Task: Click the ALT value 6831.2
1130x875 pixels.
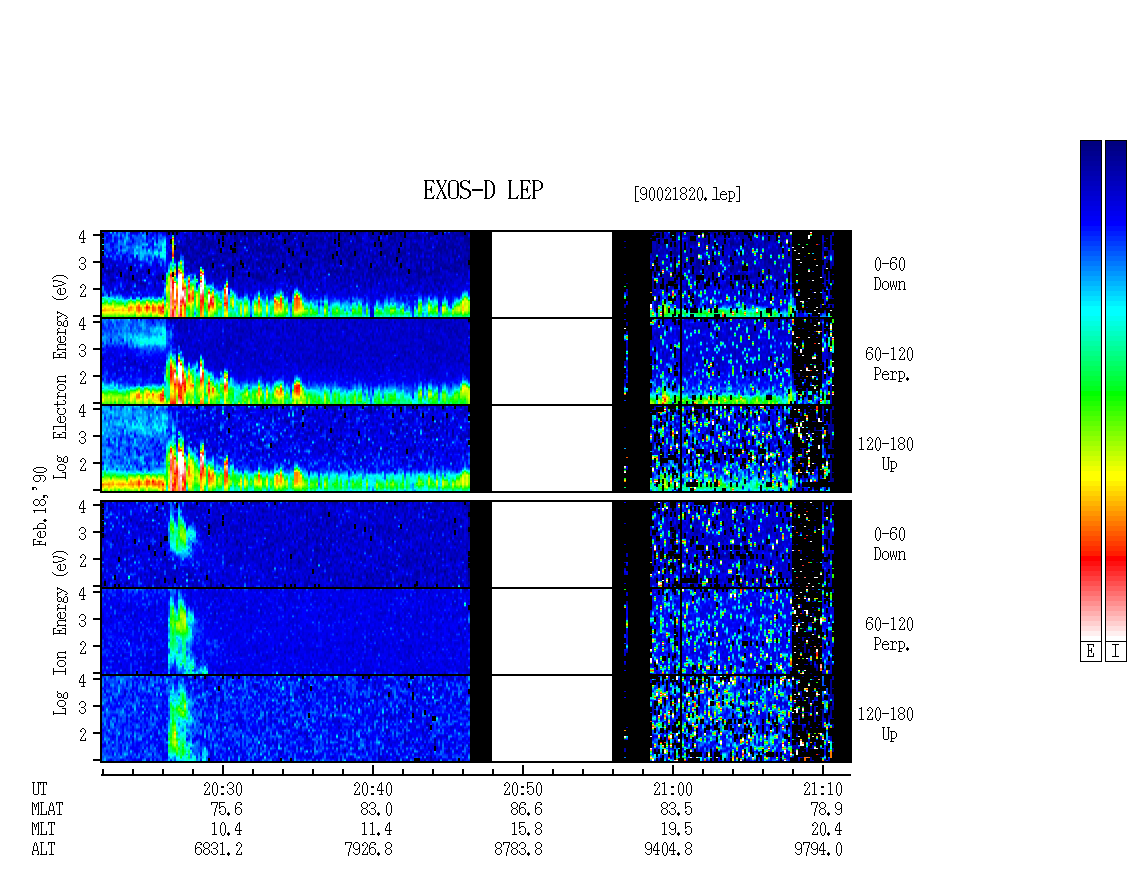Action: pyautogui.click(x=218, y=850)
